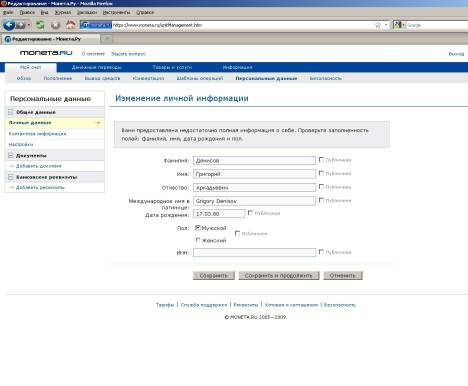468x386 pixels.
Task: Select the Moneta.Ru browser tab
Action: (50, 39)
